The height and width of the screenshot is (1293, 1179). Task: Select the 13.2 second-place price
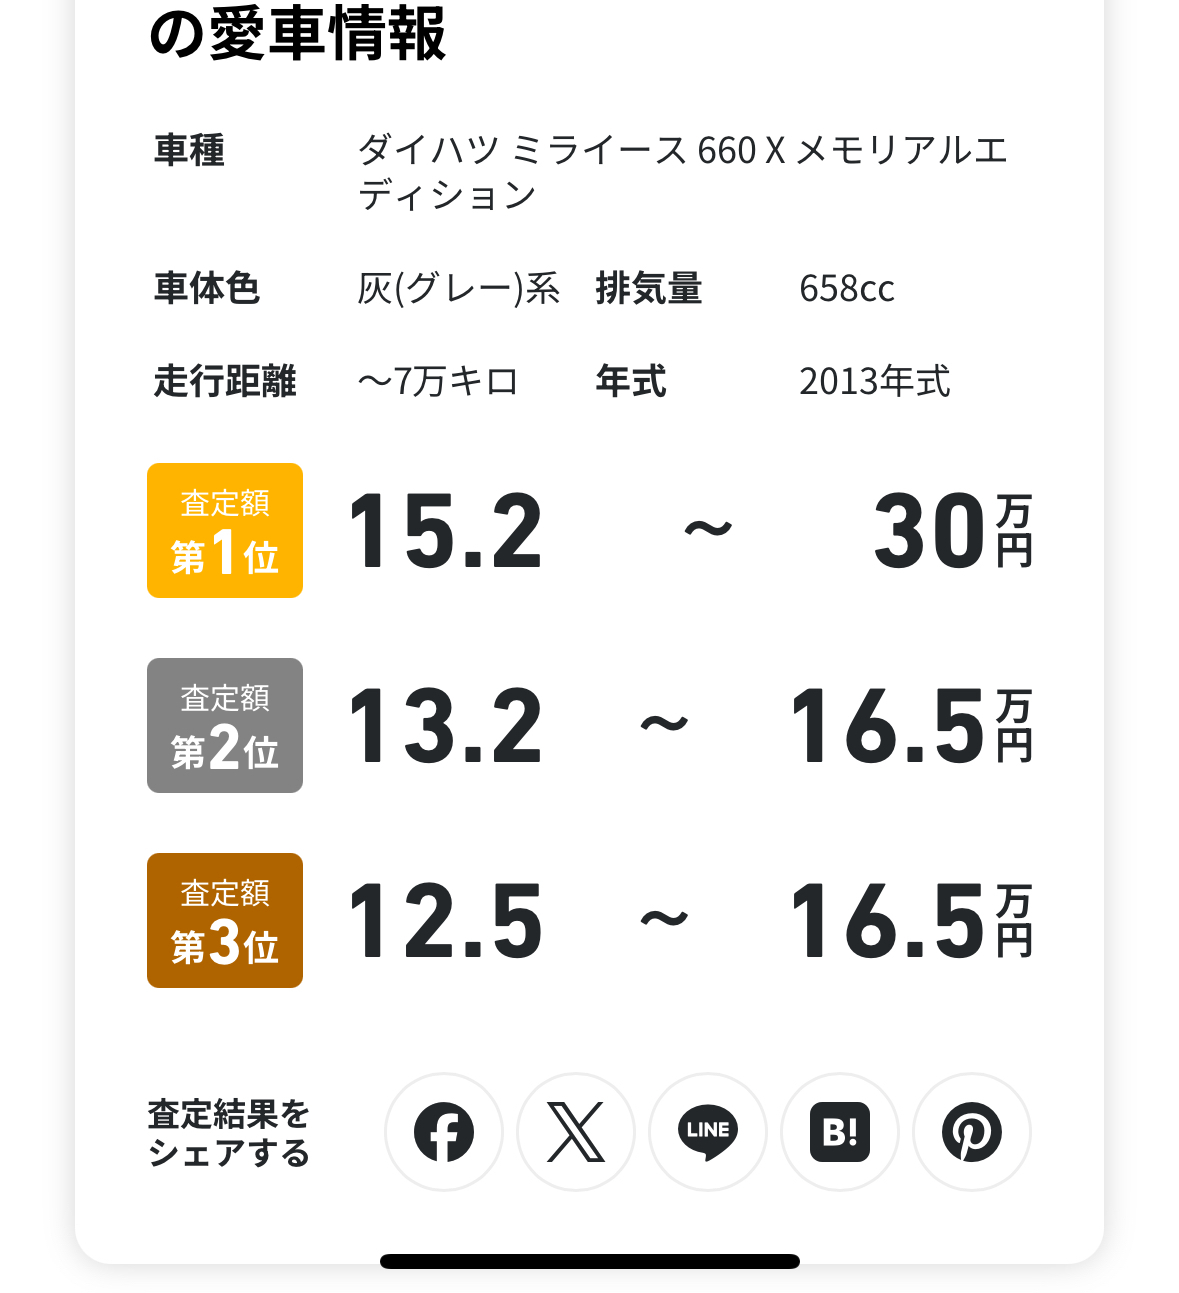[x=446, y=726]
